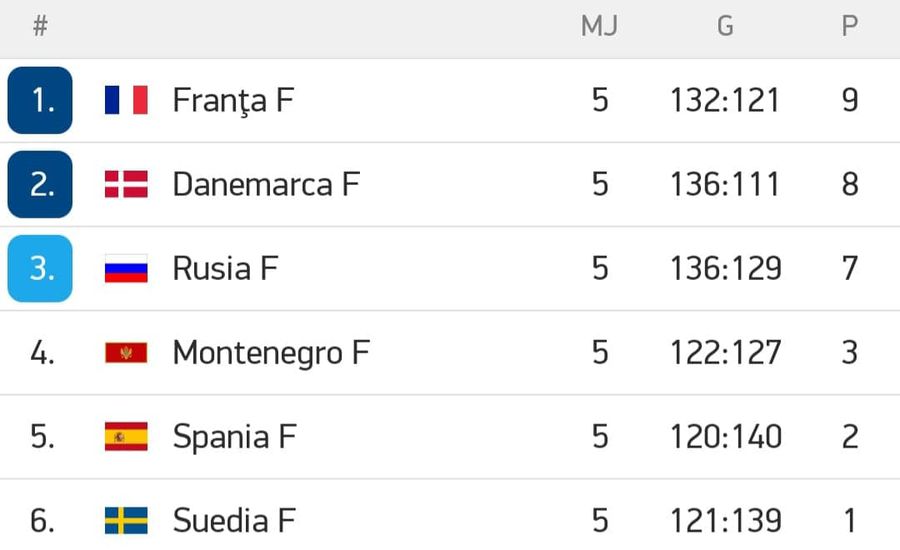Image resolution: width=900 pixels, height=550 pixels.
Task: Select the dark blue rank 2 badge
Action: point(40,184)
